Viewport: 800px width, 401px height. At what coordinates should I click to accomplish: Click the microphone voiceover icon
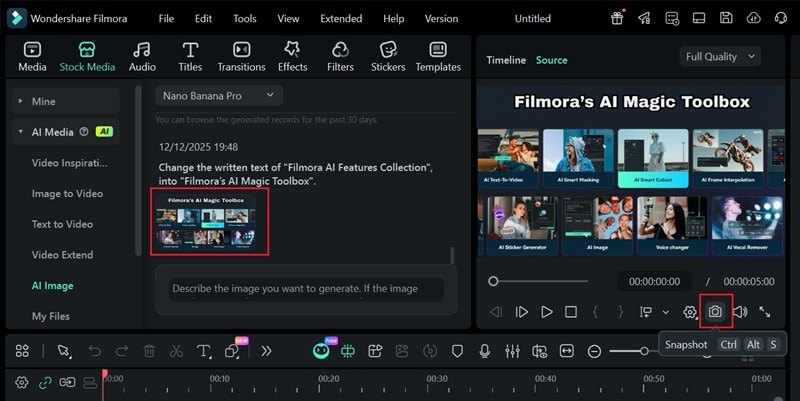[x=485, y=351]
